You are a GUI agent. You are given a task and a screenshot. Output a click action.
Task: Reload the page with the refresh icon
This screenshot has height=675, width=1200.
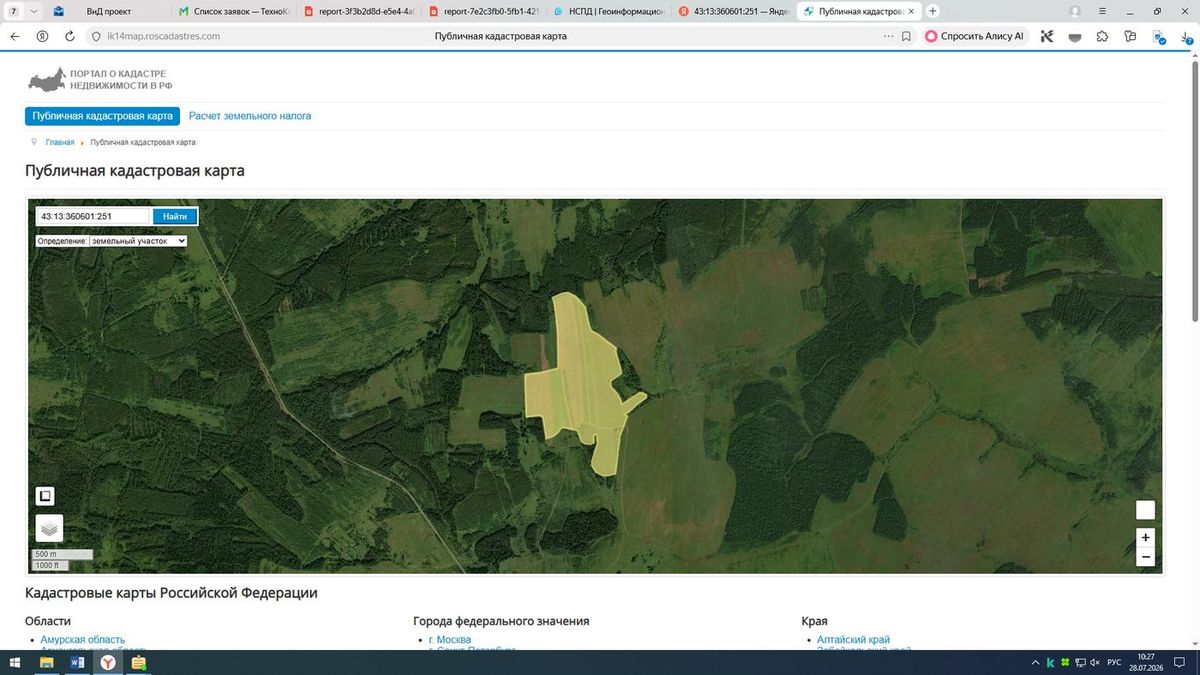(70, 36)
